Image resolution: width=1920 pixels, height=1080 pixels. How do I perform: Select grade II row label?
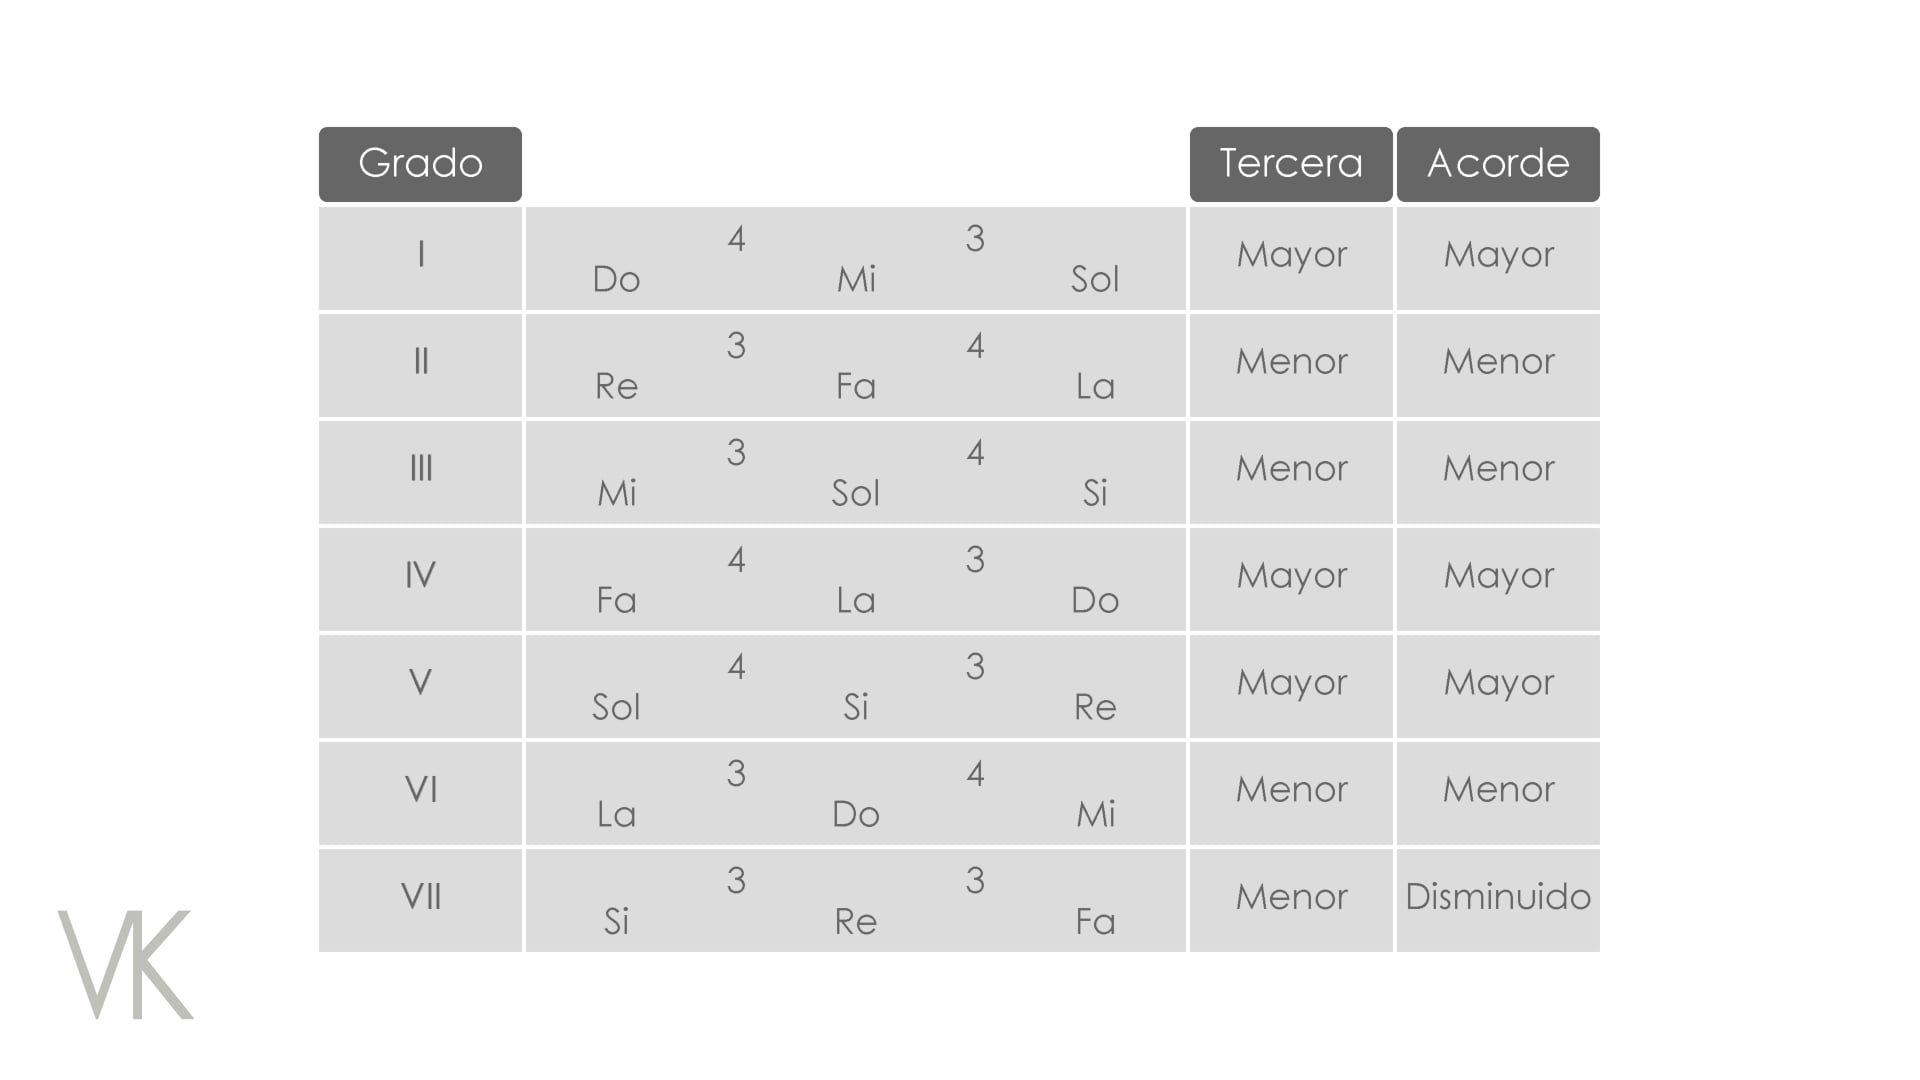420,362
